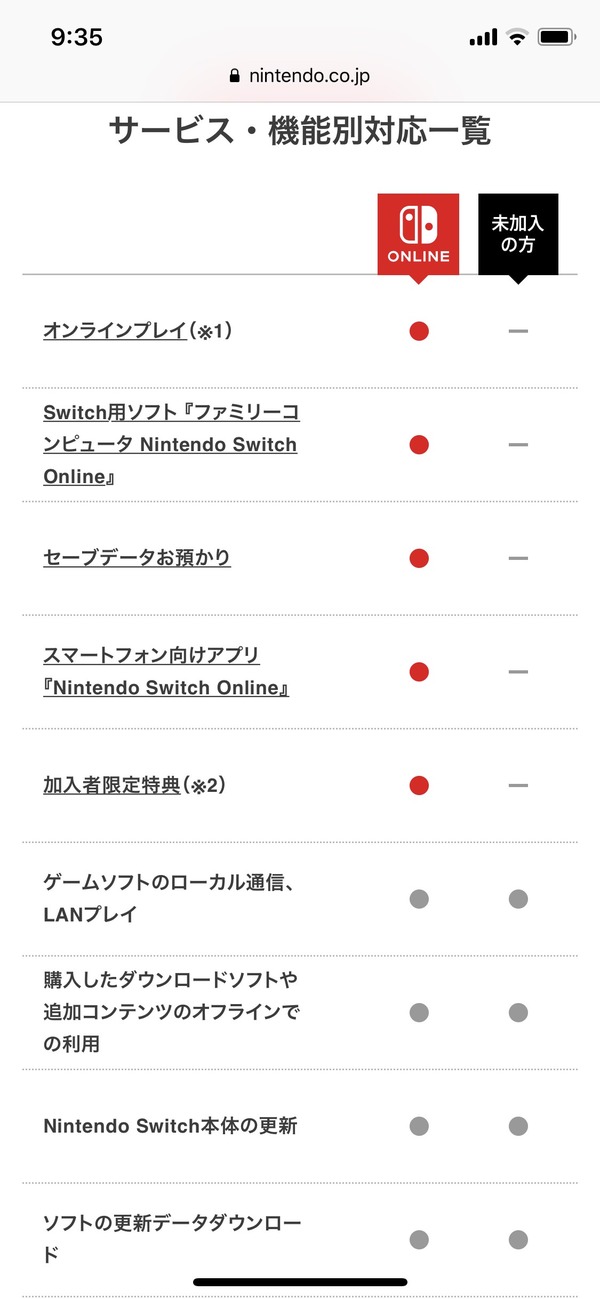Open the スマートフォン向けアプリ Nintendo Switch Online link
600x1299 pixels.
(166, 671)
